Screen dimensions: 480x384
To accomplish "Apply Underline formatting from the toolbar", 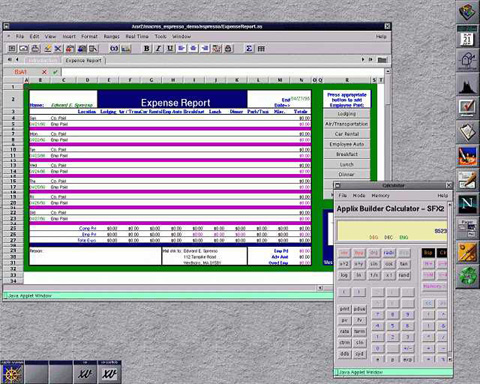I will click(170, 49).
